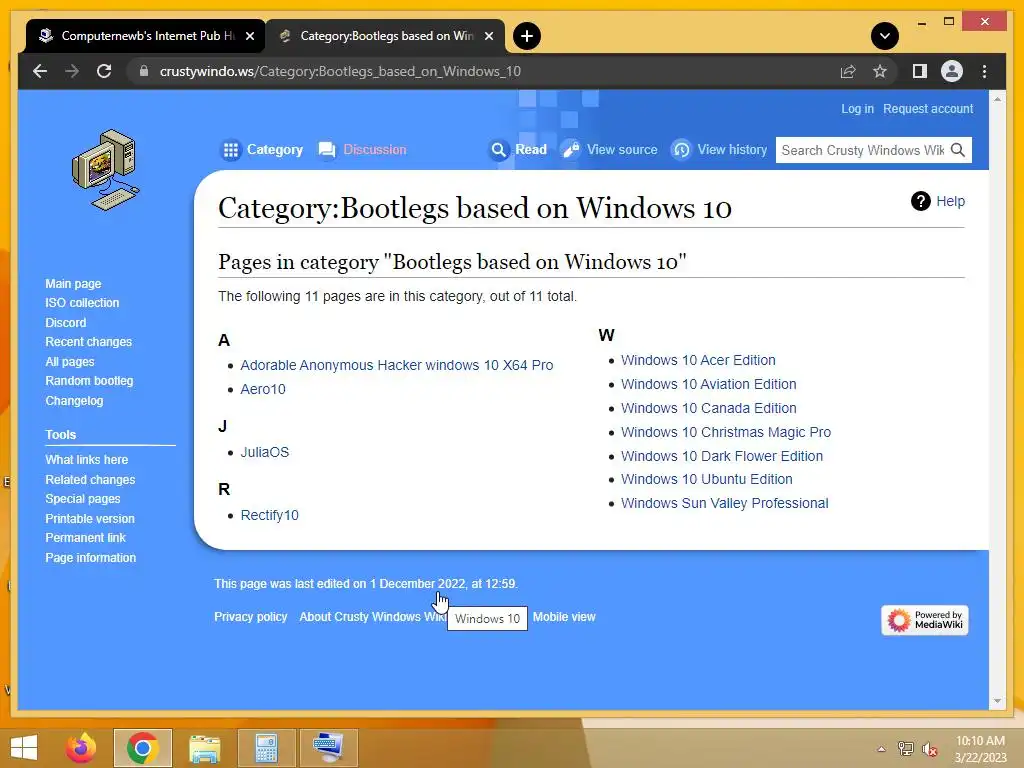1024x768 pixels.
Task: Open the Discord sidebar link
Action: click(65, 323)
